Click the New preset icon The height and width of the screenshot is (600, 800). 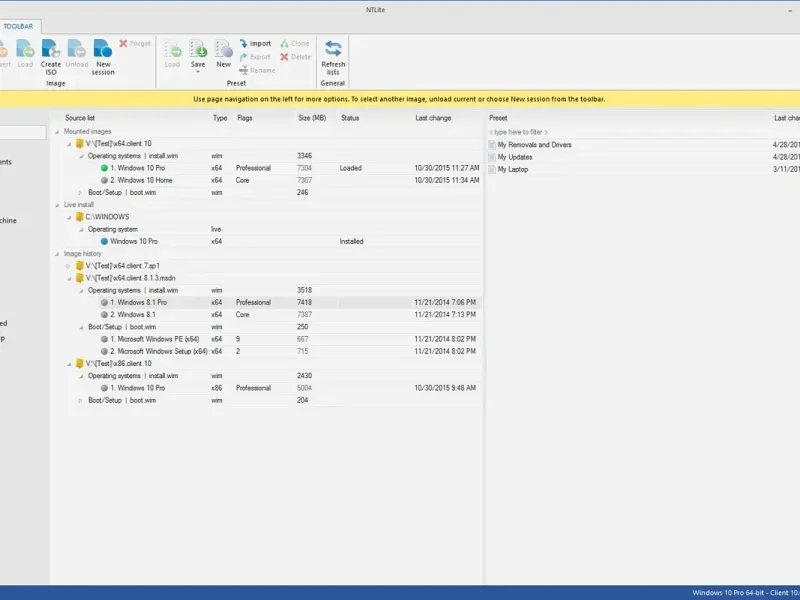(x=224, y=50)
